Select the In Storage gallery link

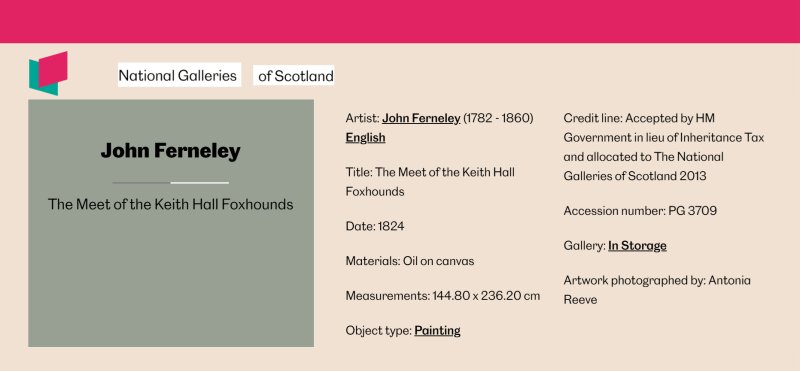(x=637, y=246)
